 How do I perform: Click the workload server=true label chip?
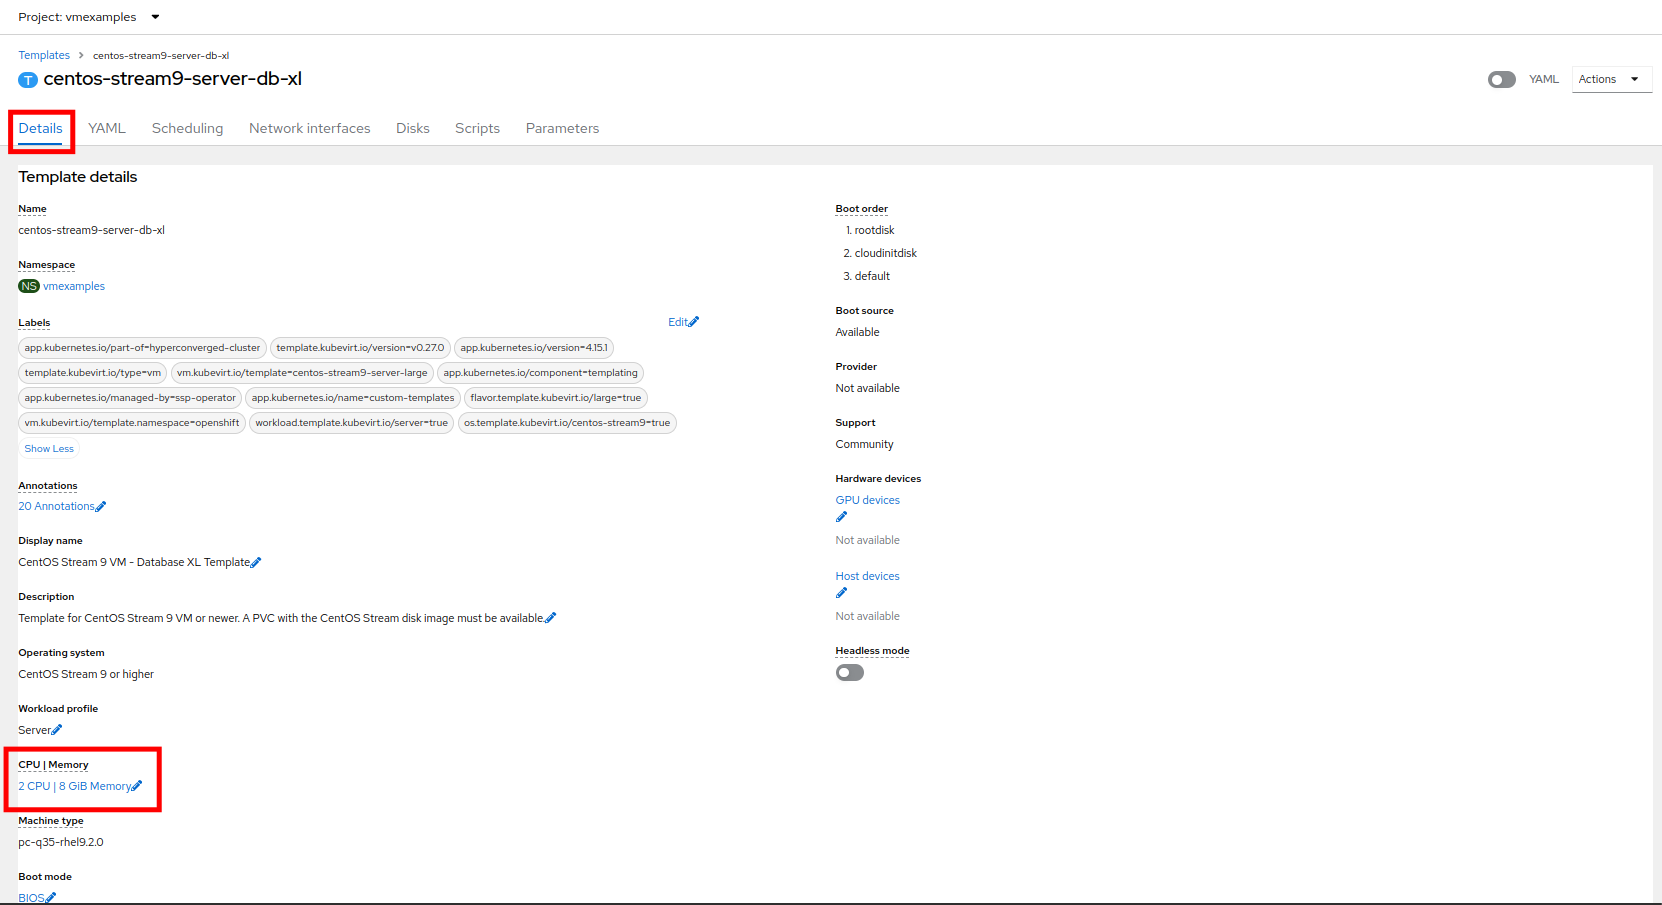point(351,423)
